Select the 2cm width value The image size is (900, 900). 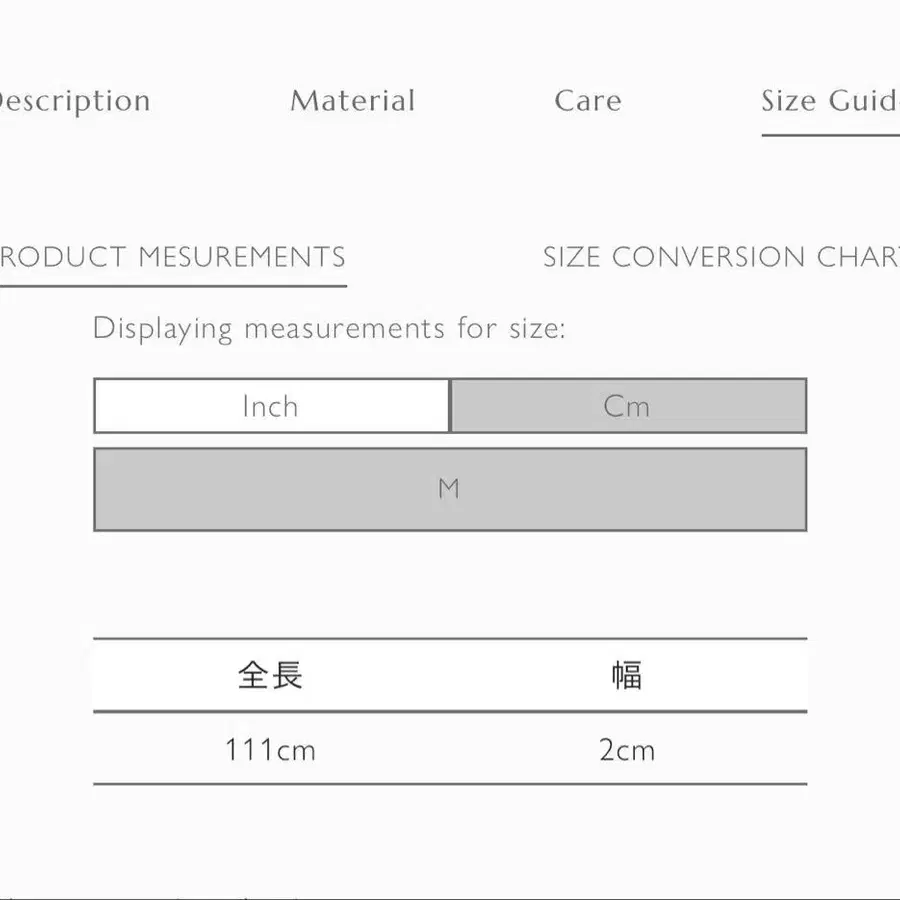[627, 750]
